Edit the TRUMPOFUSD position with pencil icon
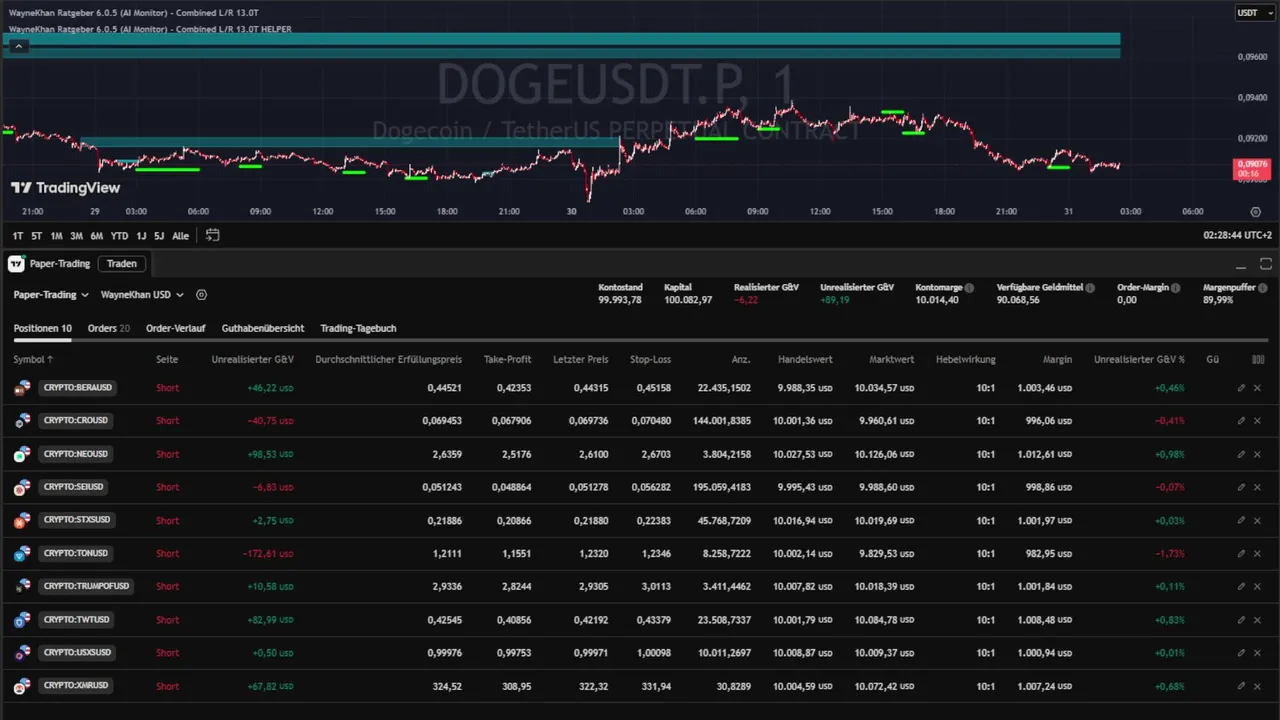 click(x=1241, y=586)
